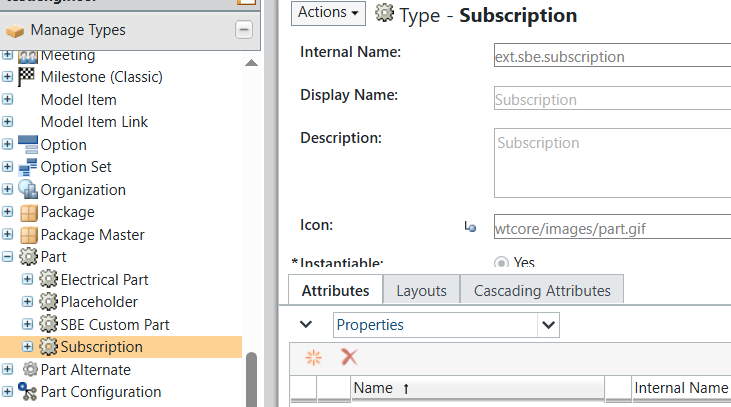Select Part Alternate in the type tree
This screenshot has width=731, height=407.
tap(85, 370)
